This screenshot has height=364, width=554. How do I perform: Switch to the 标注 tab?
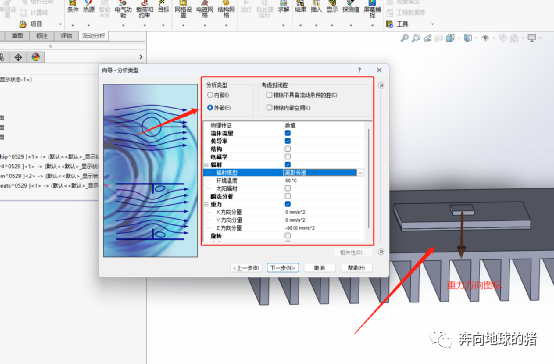(42, 36)
